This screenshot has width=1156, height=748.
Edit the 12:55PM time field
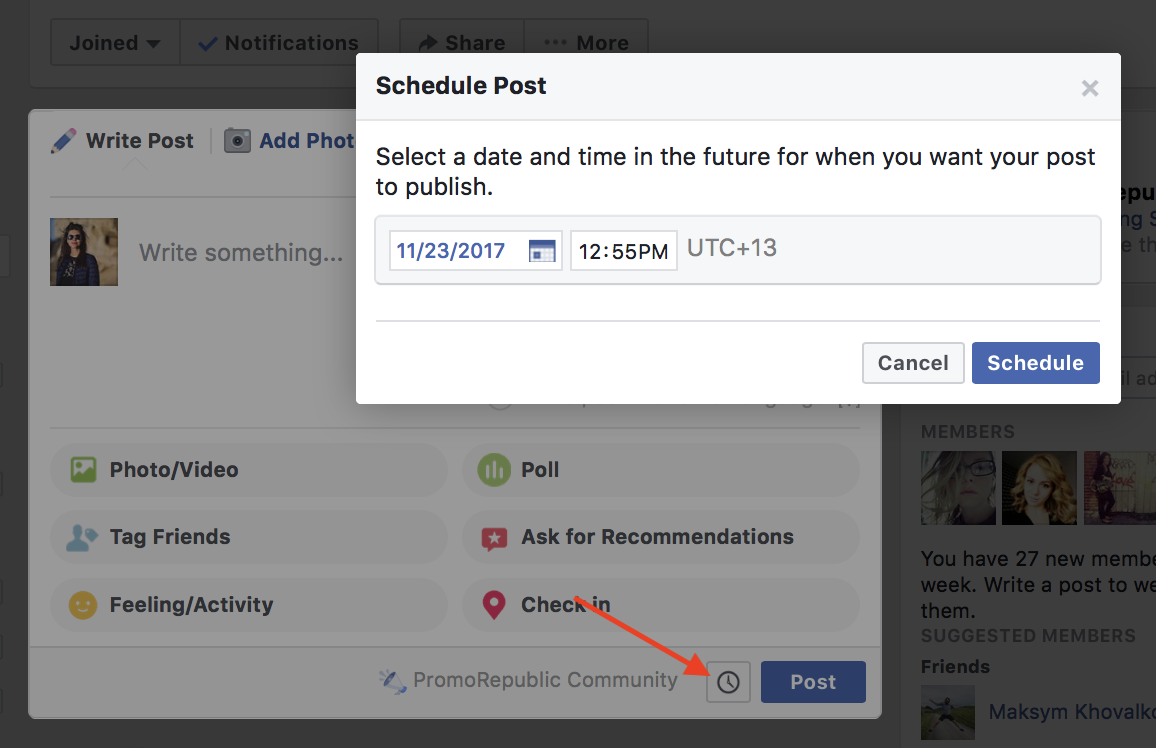coord(624,251)
